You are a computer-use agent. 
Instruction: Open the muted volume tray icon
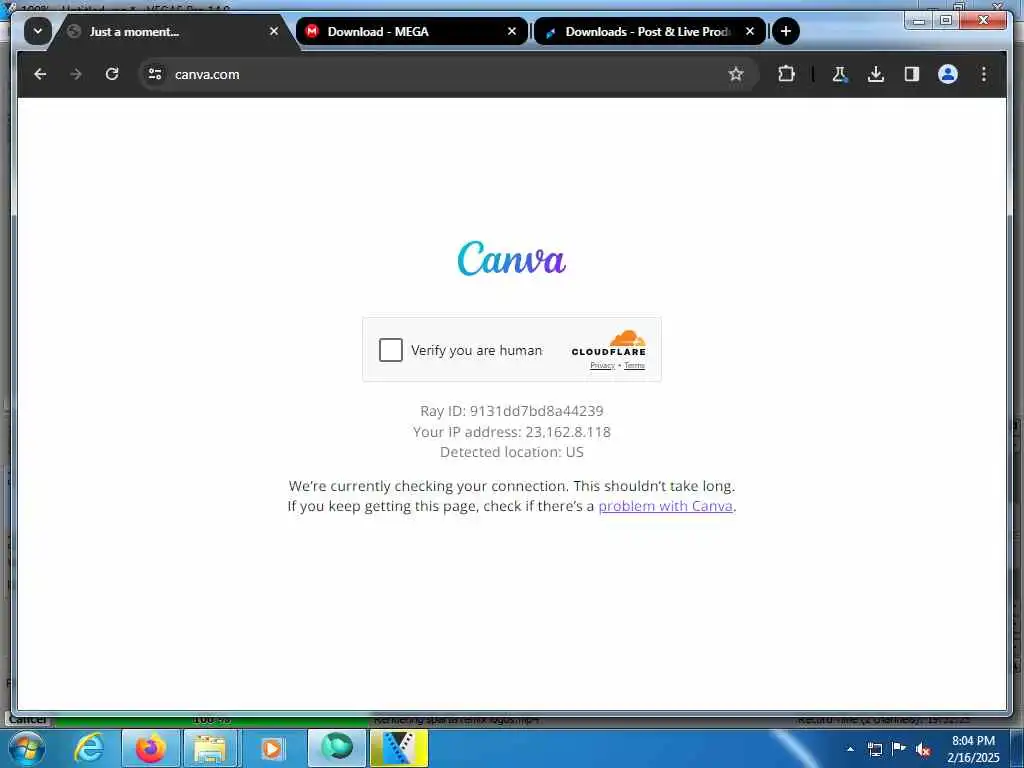click(923, 750)
